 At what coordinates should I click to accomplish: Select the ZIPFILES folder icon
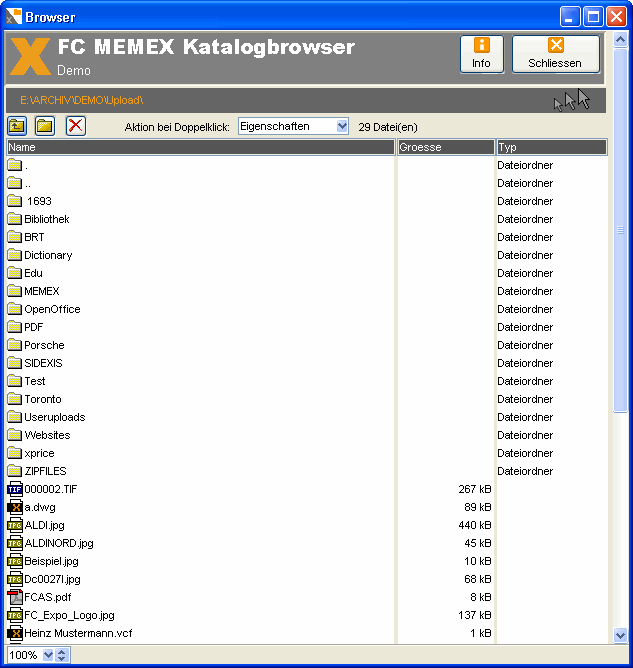point(14,471)
